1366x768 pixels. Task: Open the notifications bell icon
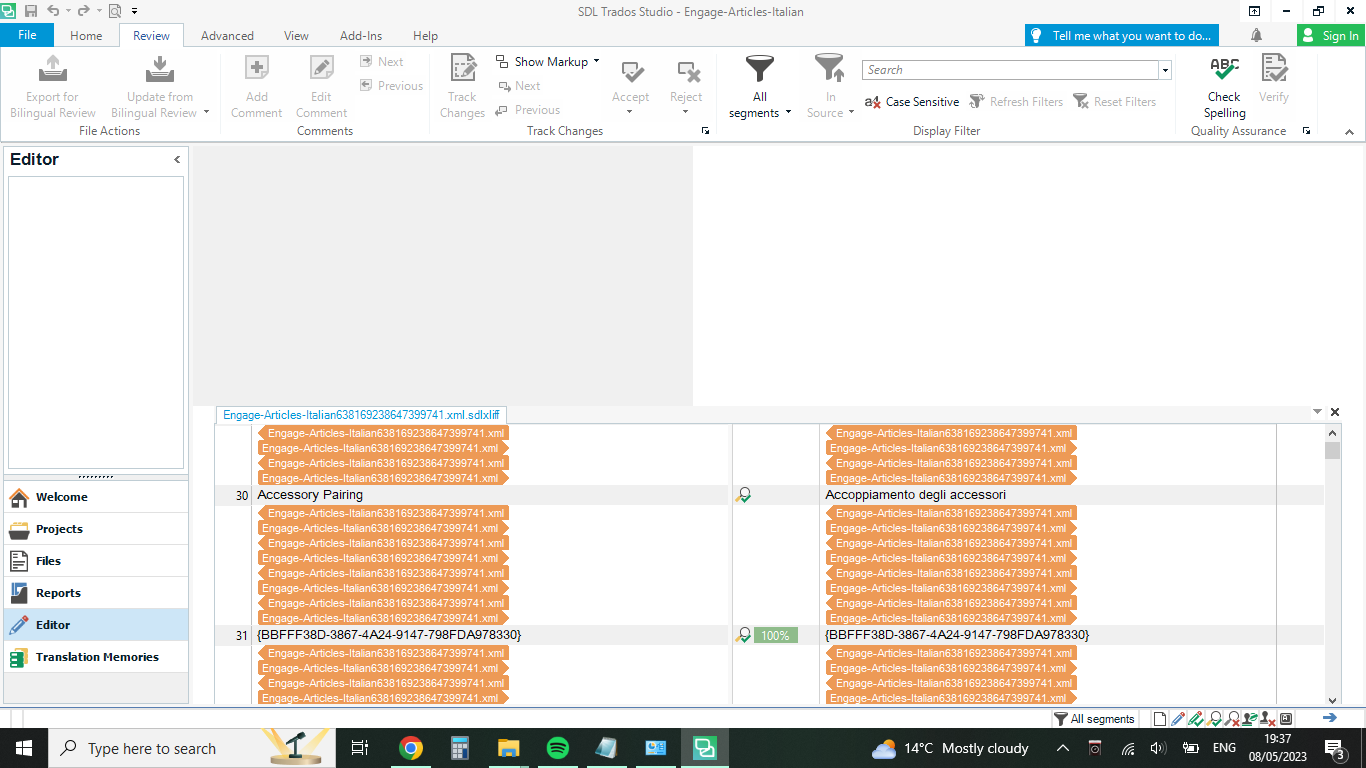click(1255, 35)
